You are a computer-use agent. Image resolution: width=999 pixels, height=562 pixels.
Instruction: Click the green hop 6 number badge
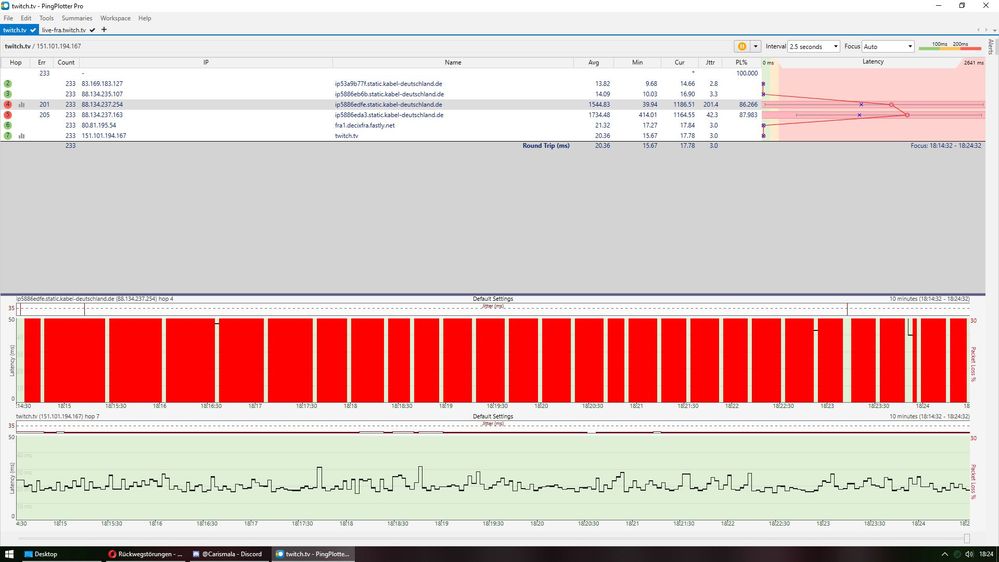click(x=8, y=125)
